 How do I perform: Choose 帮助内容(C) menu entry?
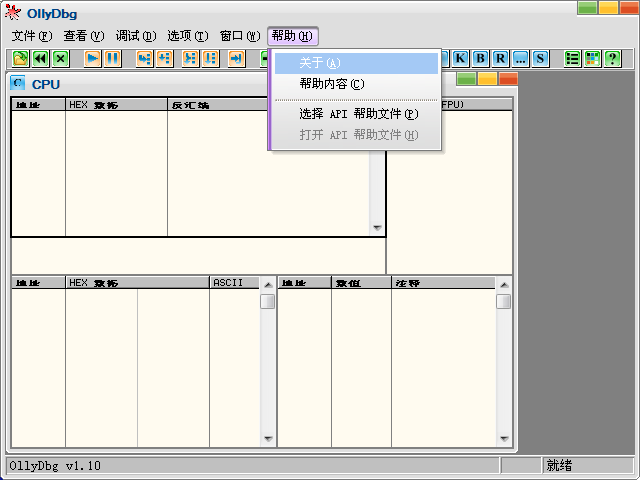(356, 84)
